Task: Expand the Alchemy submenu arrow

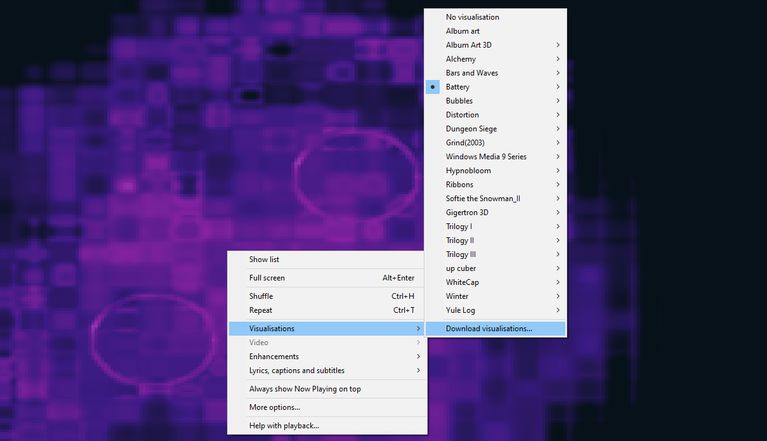Action: [557, 59]
